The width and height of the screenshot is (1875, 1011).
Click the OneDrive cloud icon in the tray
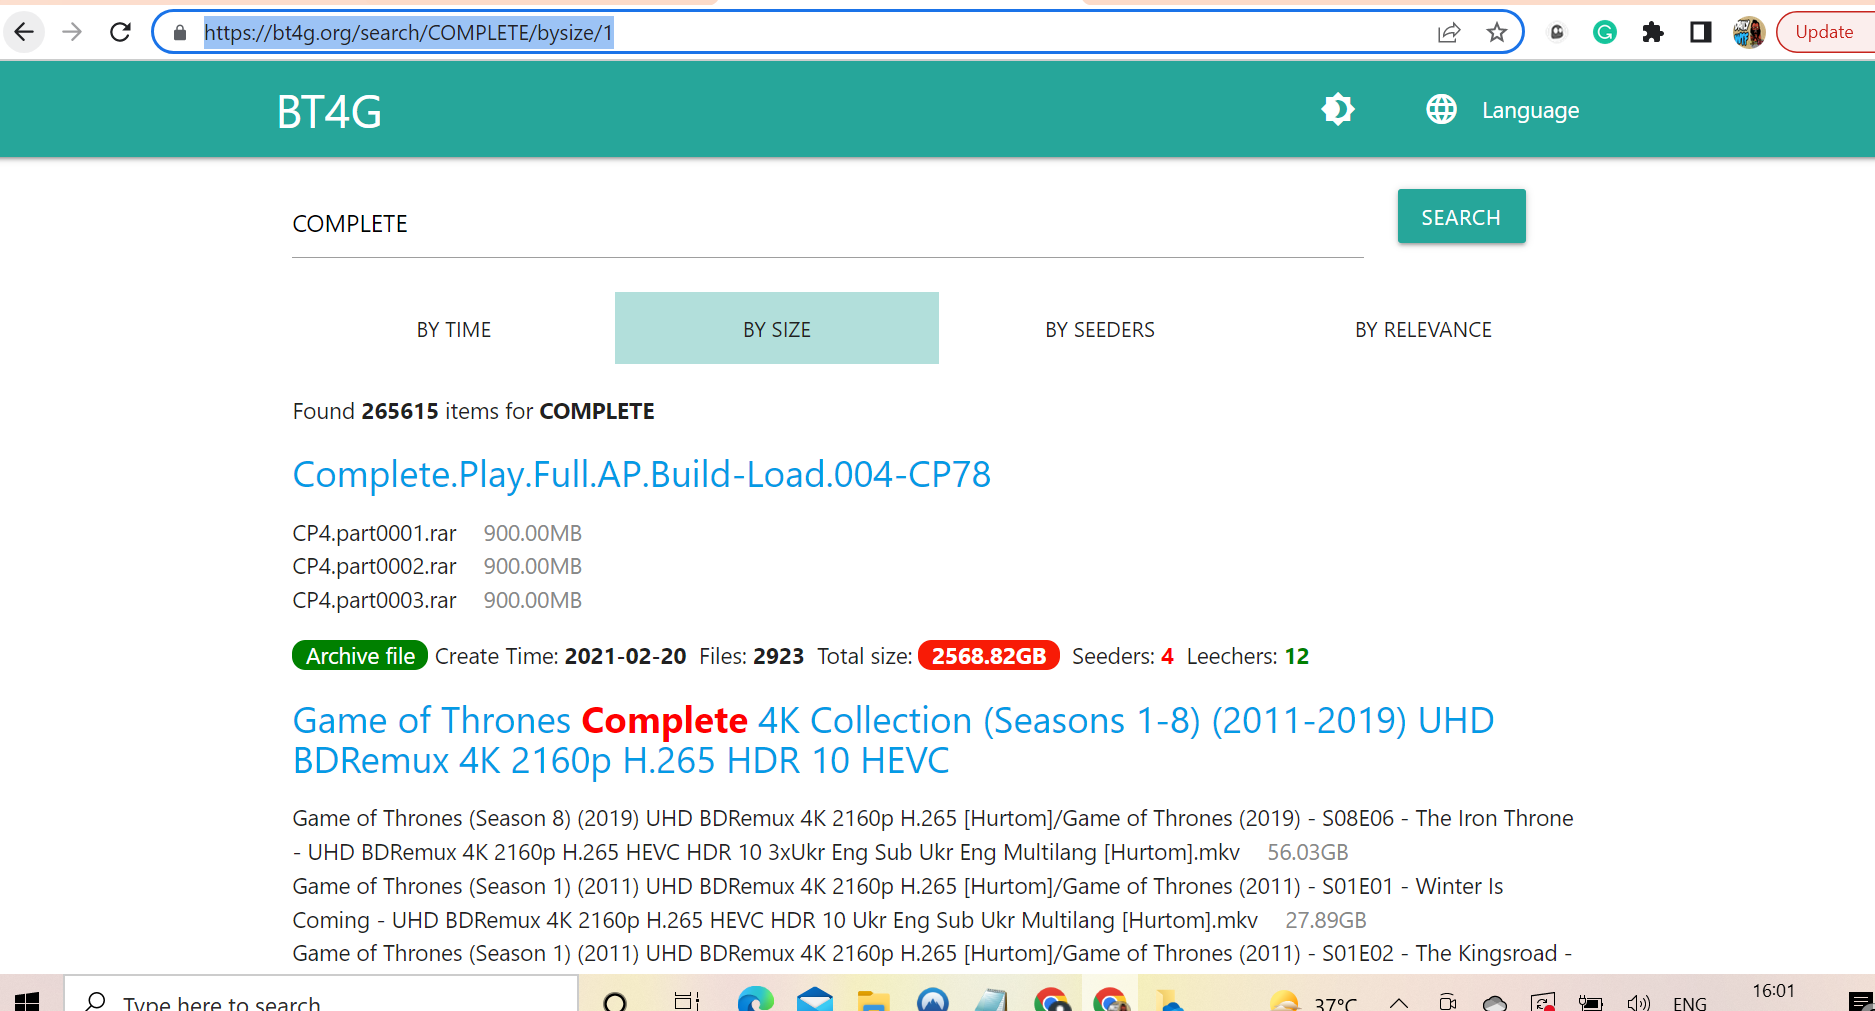(1494, 1003)
